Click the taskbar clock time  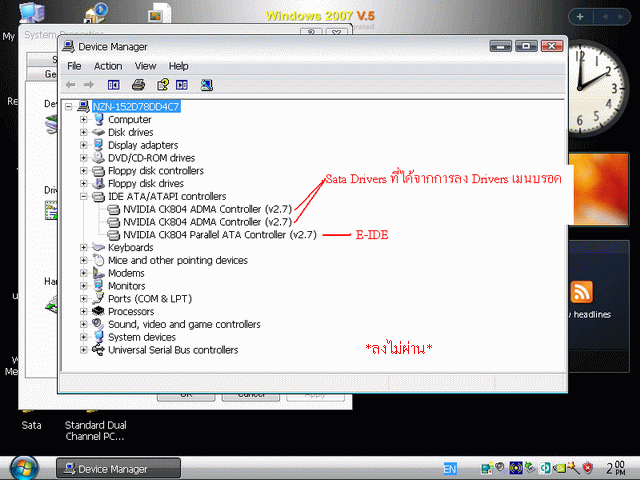pyautogui.click(x=616, y=468)
